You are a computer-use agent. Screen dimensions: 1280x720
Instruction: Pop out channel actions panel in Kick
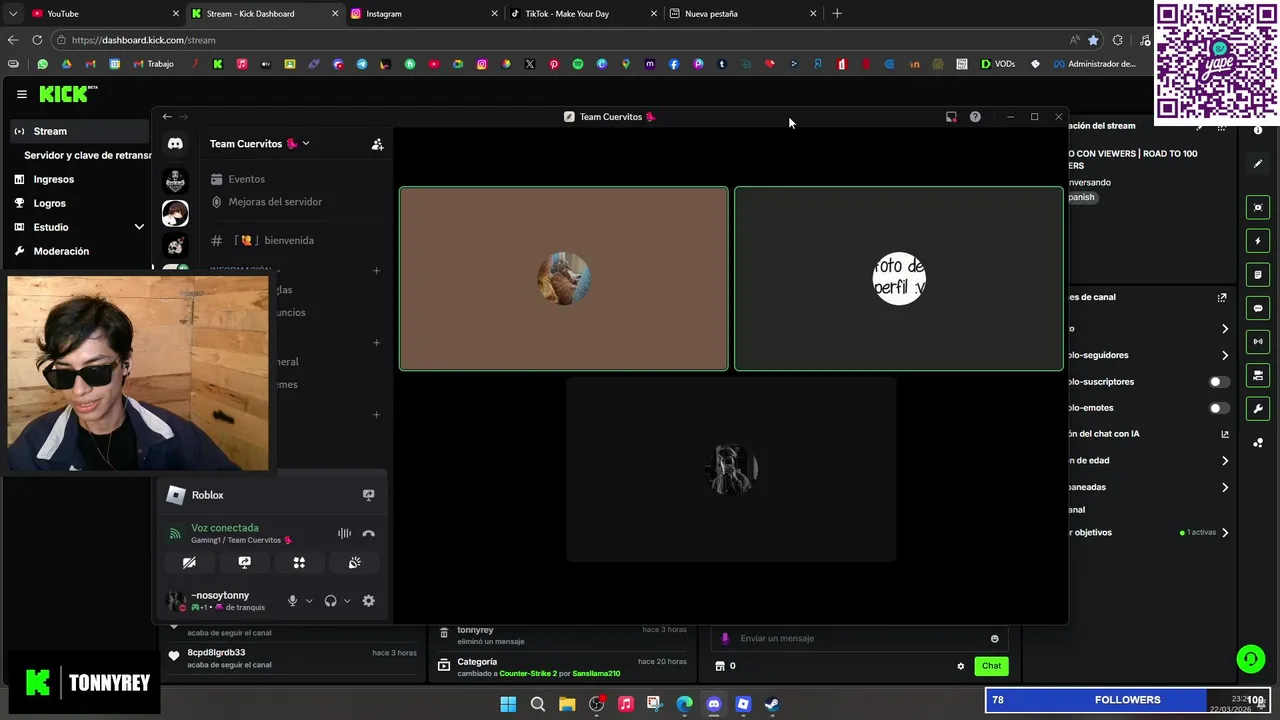(1221, 298)
